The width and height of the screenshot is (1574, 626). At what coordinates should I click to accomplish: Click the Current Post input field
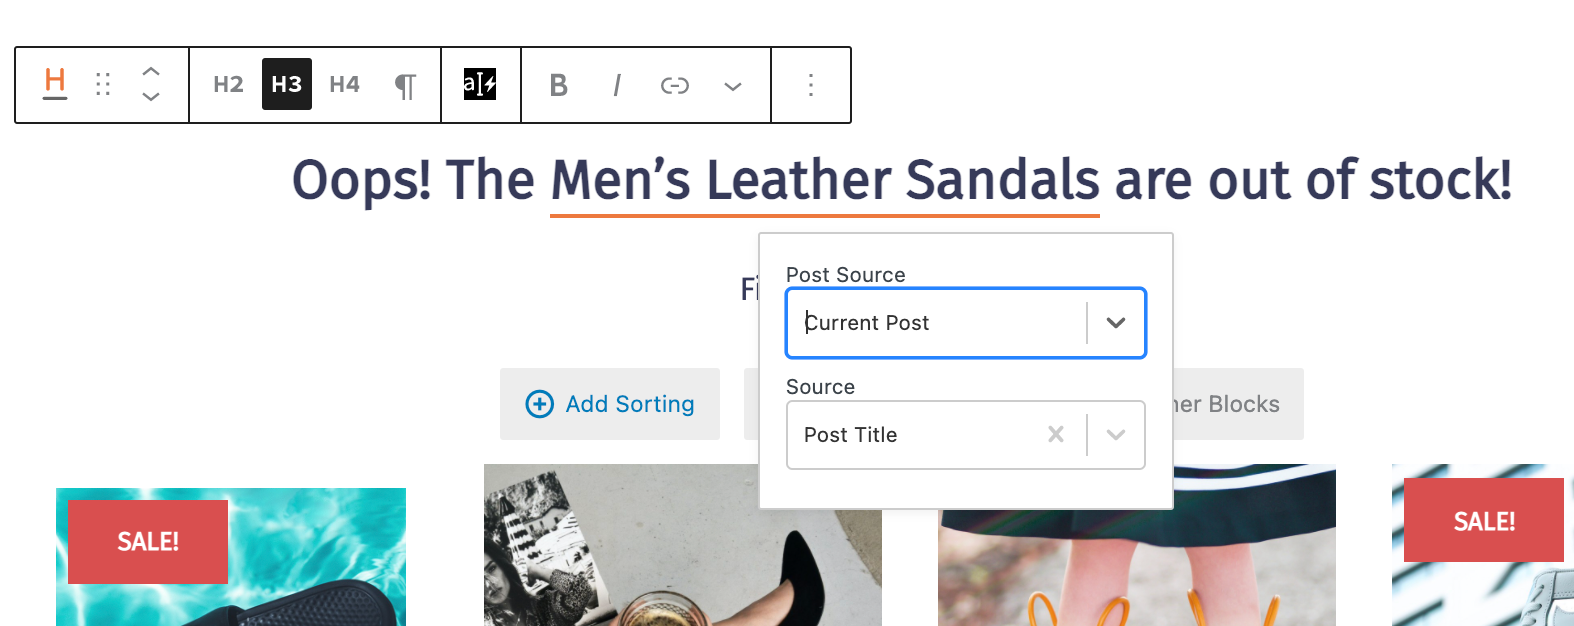pyautogui.click(x=940, y=323)
